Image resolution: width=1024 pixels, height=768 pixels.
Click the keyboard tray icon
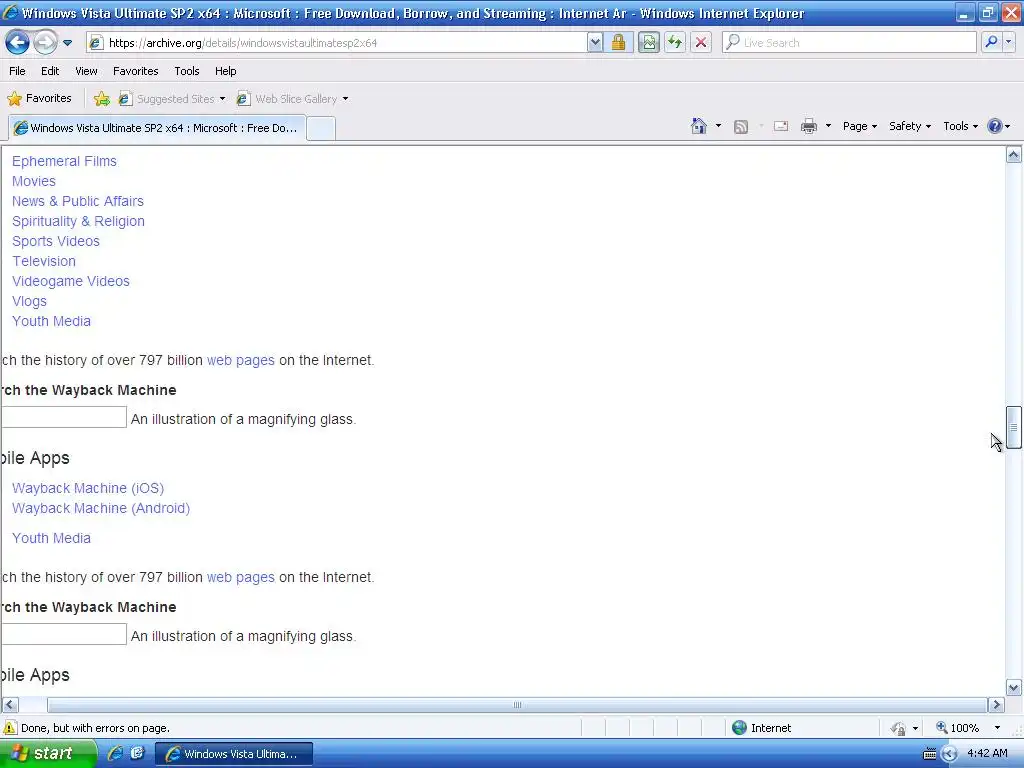pos(929,754)
